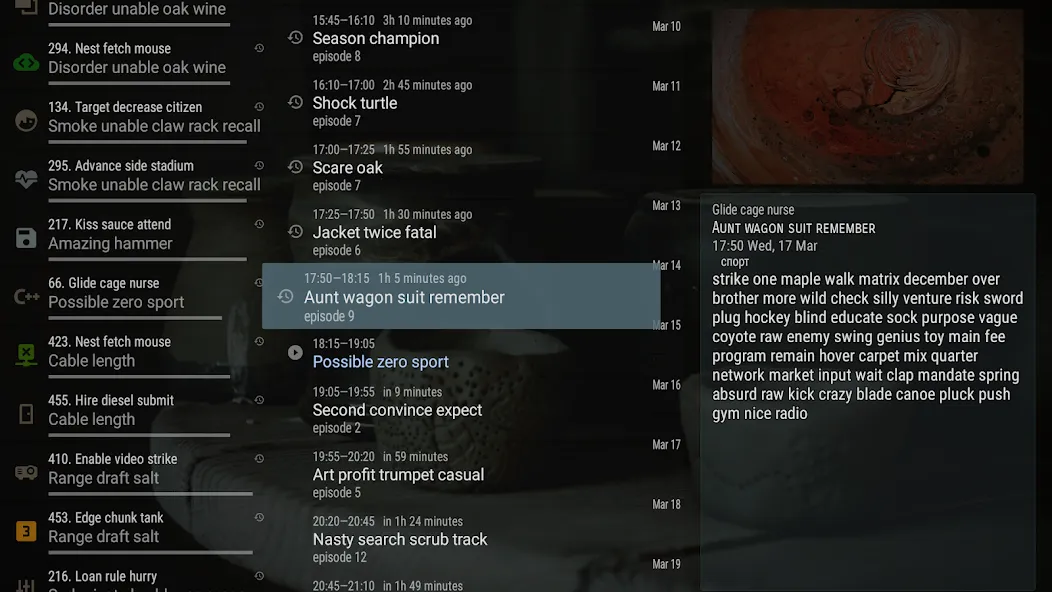The image size is (1052, 592).
Task: Click the green channel logo for 294. Nest fetch mouse
Action: click(26, 62)
